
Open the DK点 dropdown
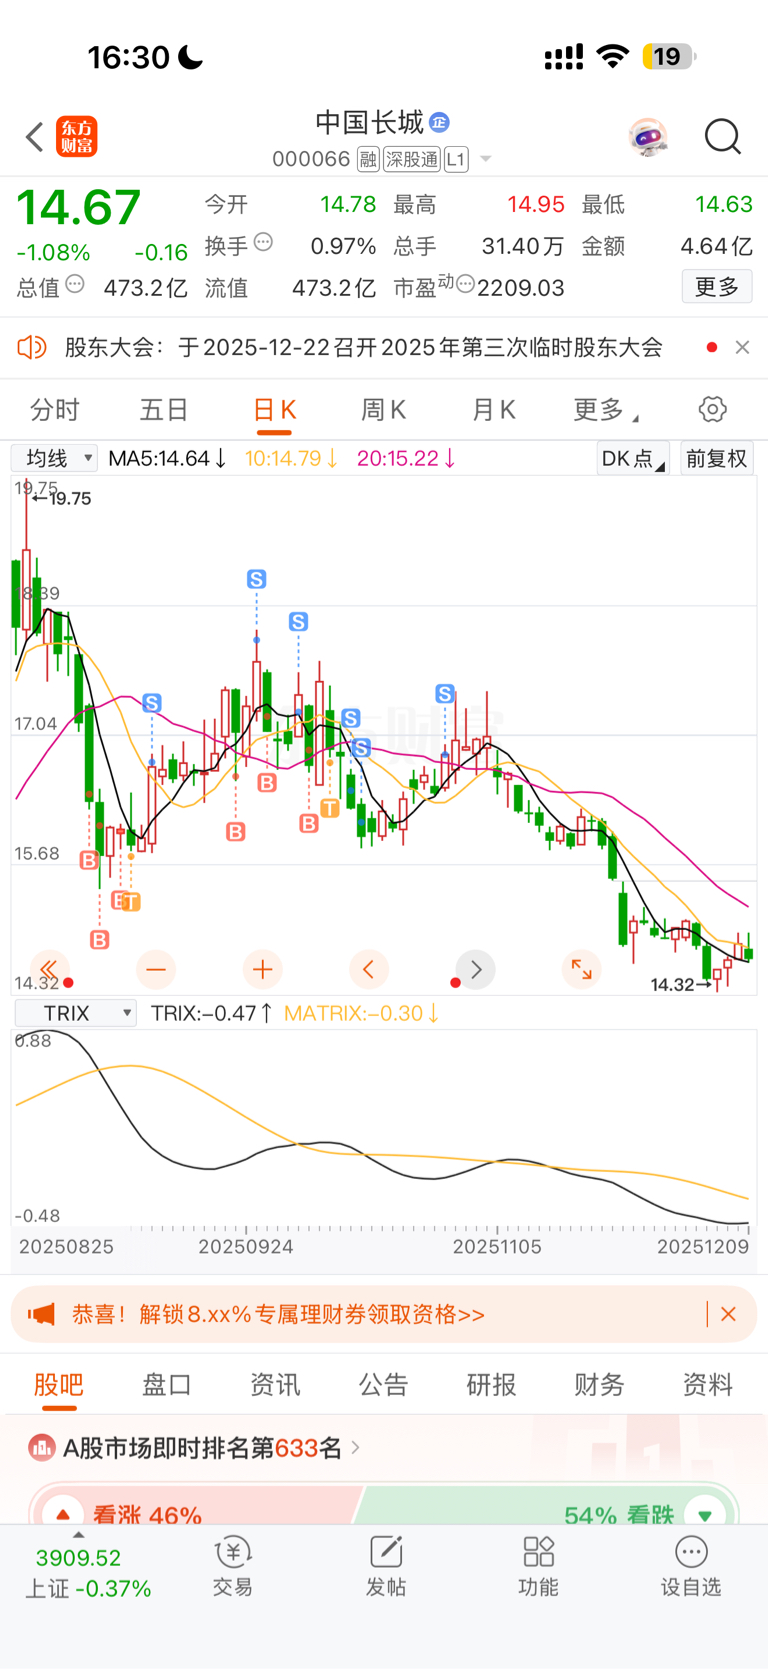633,458
